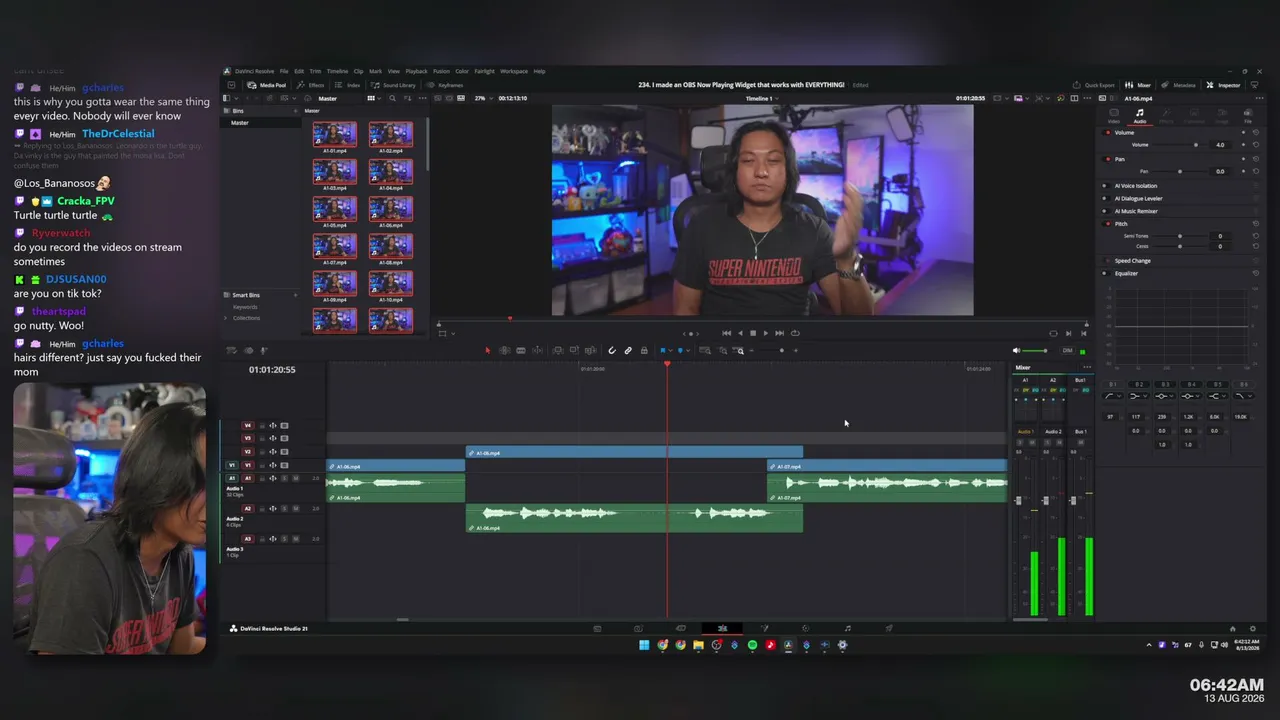Enable AI Dialogue Leveler
Viewport: 1280px width, 720px height.
pos(1105,198)
